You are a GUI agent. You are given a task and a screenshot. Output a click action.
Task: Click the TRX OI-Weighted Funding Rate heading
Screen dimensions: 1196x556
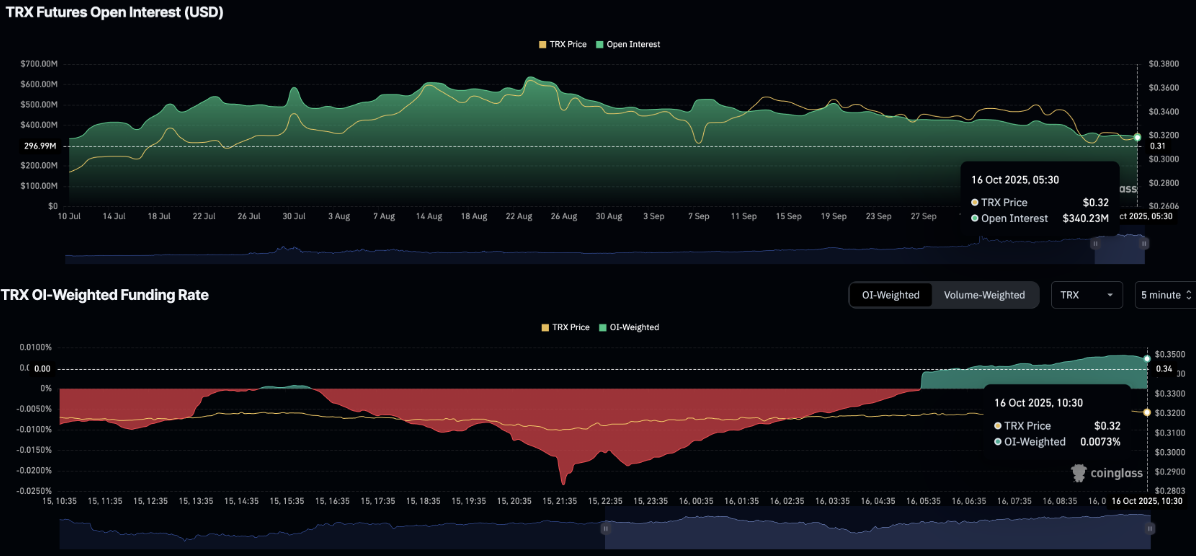(x=105, y=295)
